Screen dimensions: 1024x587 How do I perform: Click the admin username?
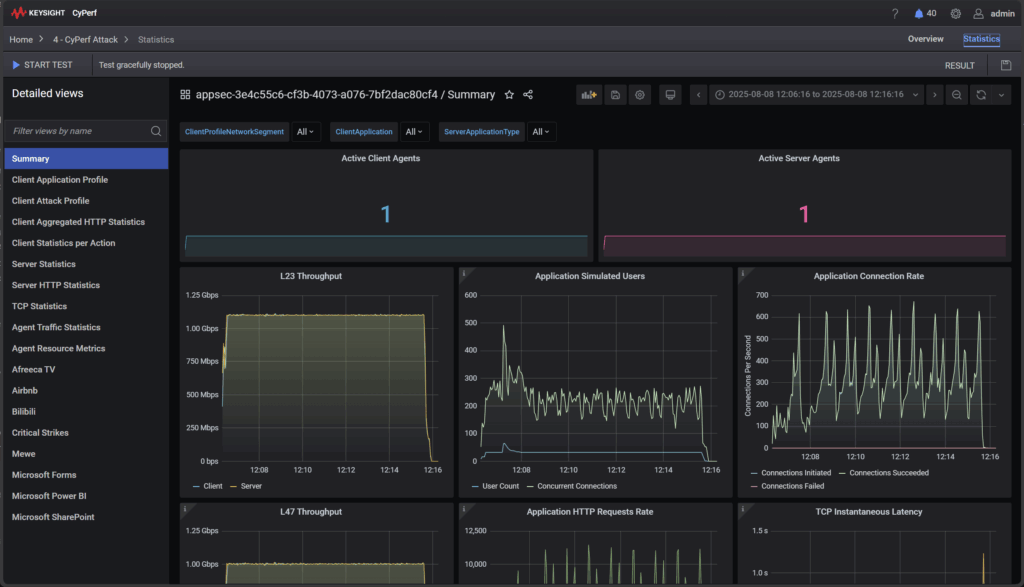[x=1002, y=14]
